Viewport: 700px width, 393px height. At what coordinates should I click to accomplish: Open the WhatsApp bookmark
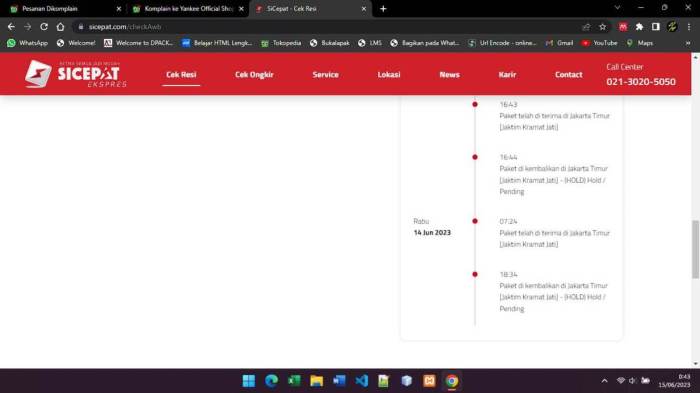(27, 43)
